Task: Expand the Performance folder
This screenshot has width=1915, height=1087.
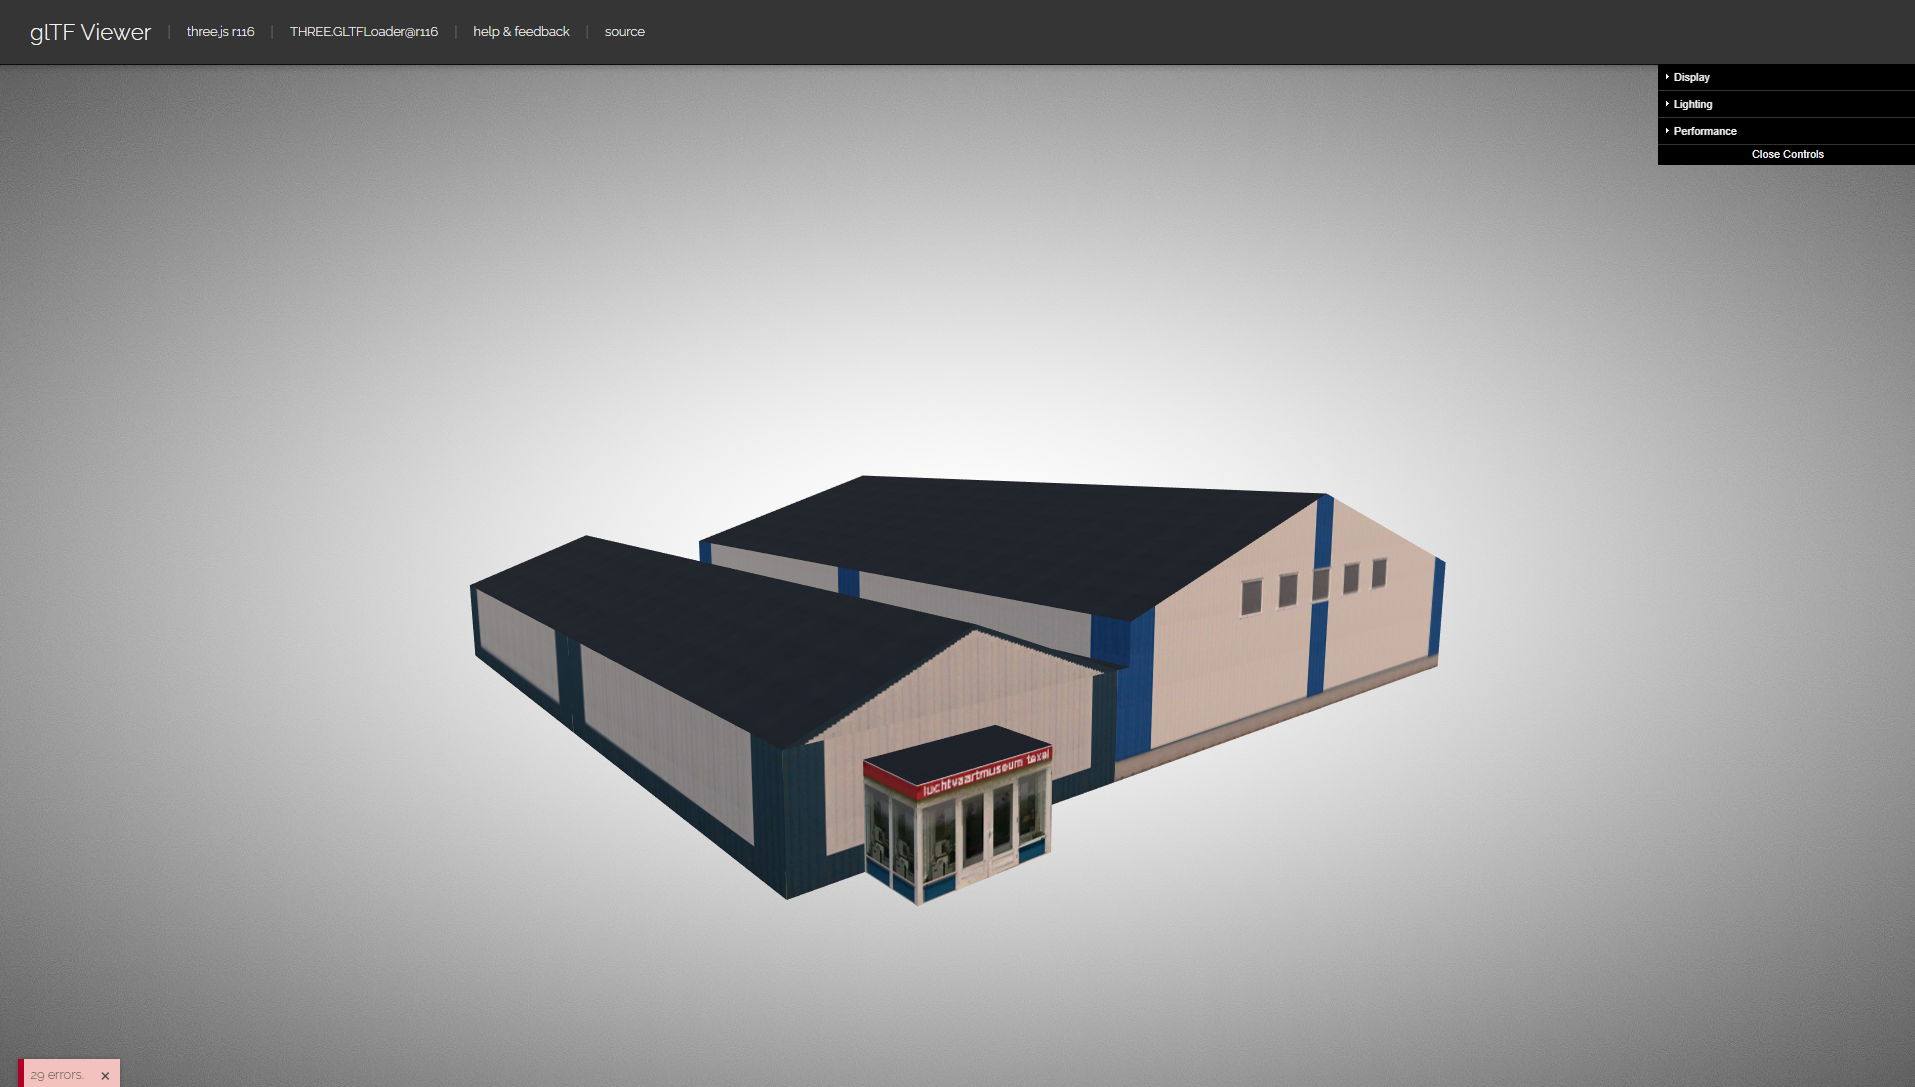Action: 1704,131
